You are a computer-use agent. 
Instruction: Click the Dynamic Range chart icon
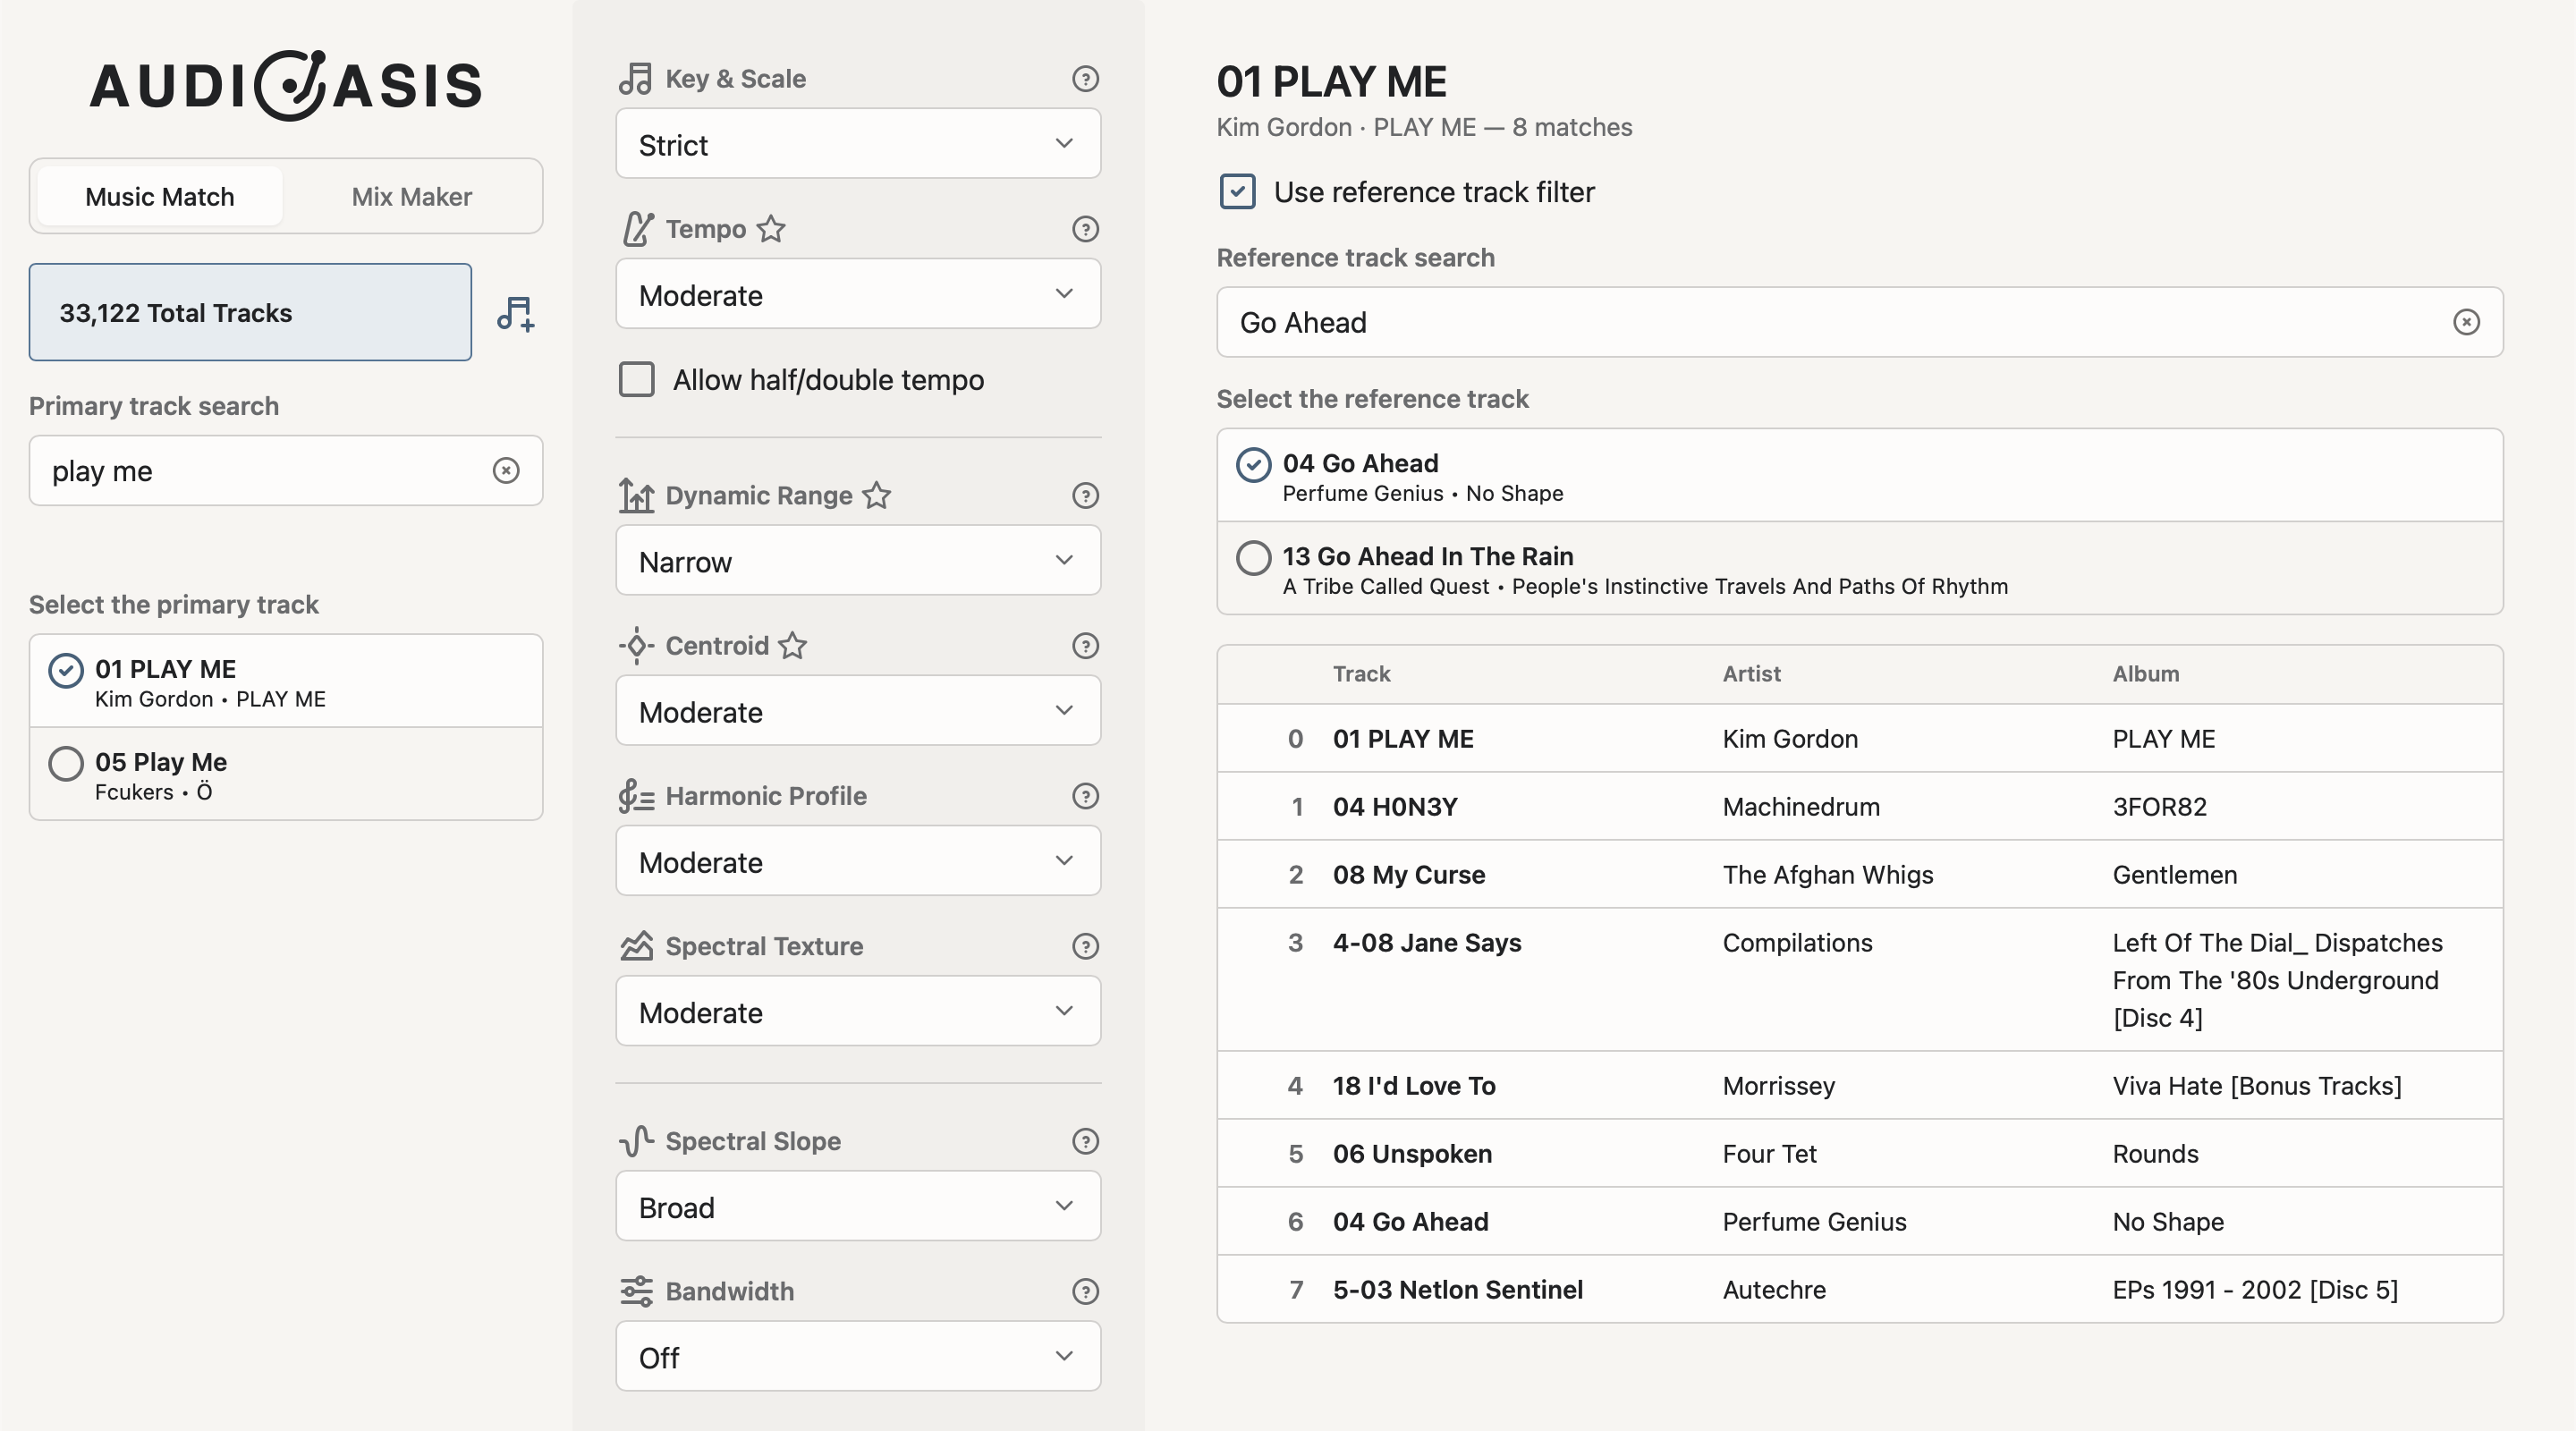(636, 495)
